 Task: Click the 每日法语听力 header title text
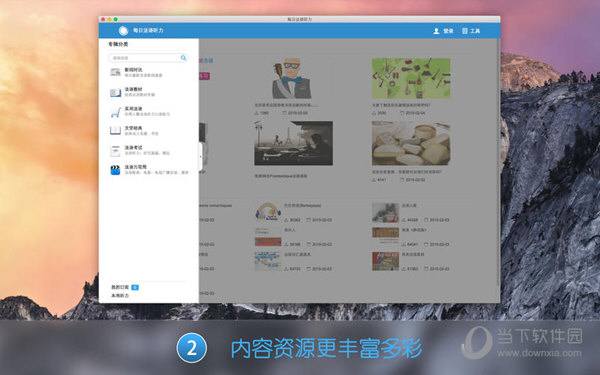click(148, 31)
